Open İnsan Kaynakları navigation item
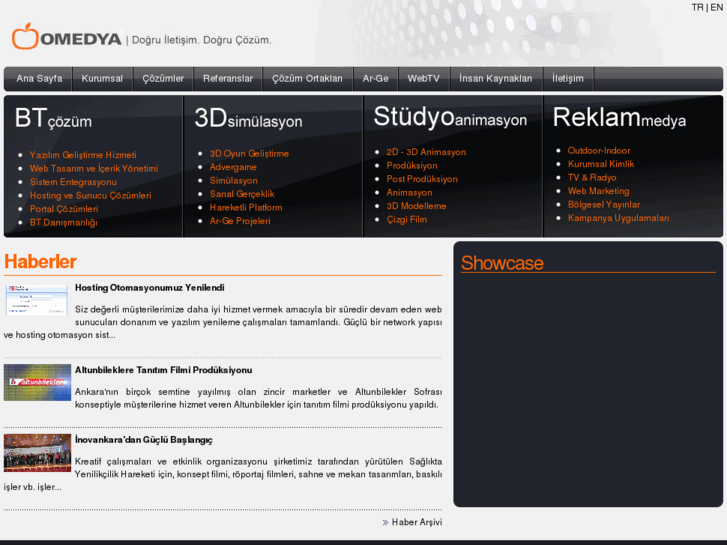The image size is (727, 545). click(x=496, y=78)
